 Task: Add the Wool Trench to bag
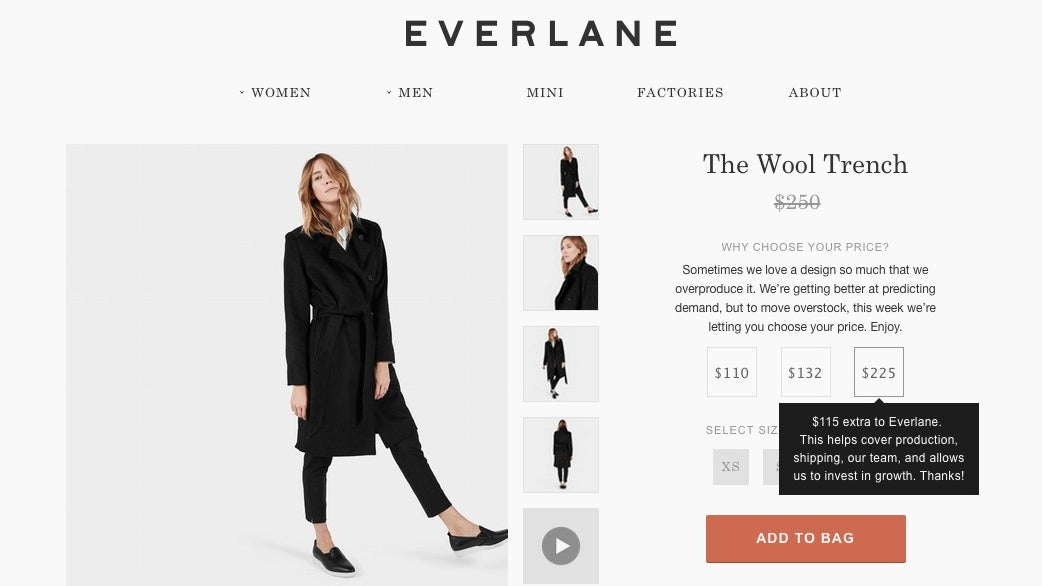click(805, 538)
